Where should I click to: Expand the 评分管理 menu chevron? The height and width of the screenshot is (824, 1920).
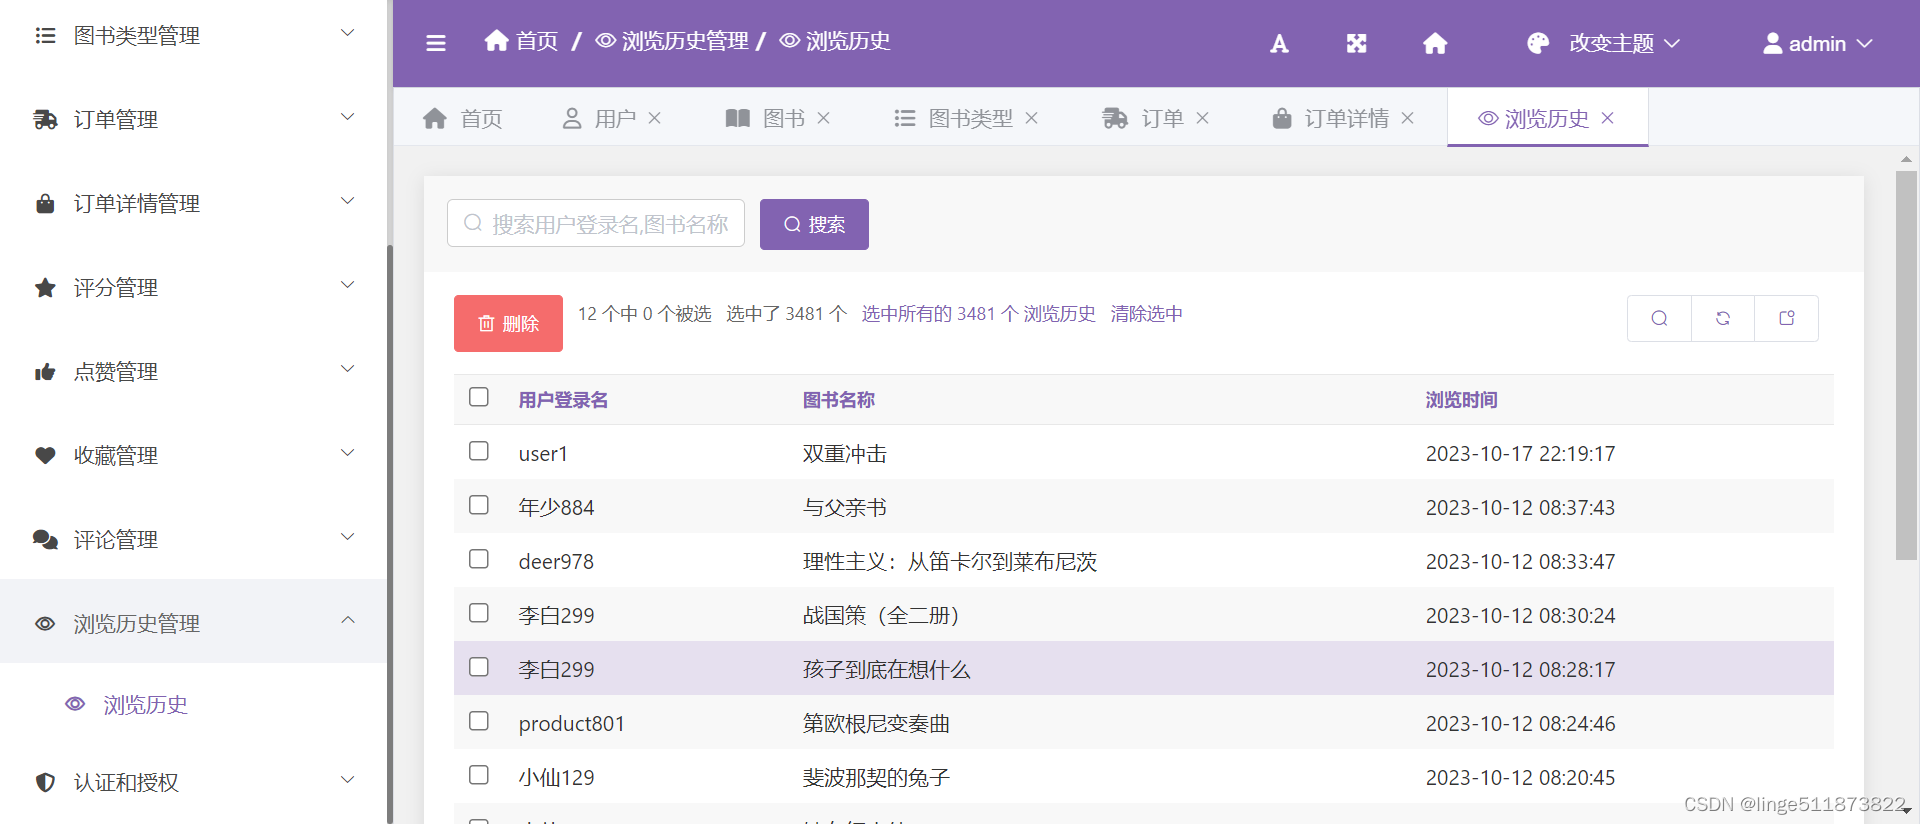tap(348, 285)
